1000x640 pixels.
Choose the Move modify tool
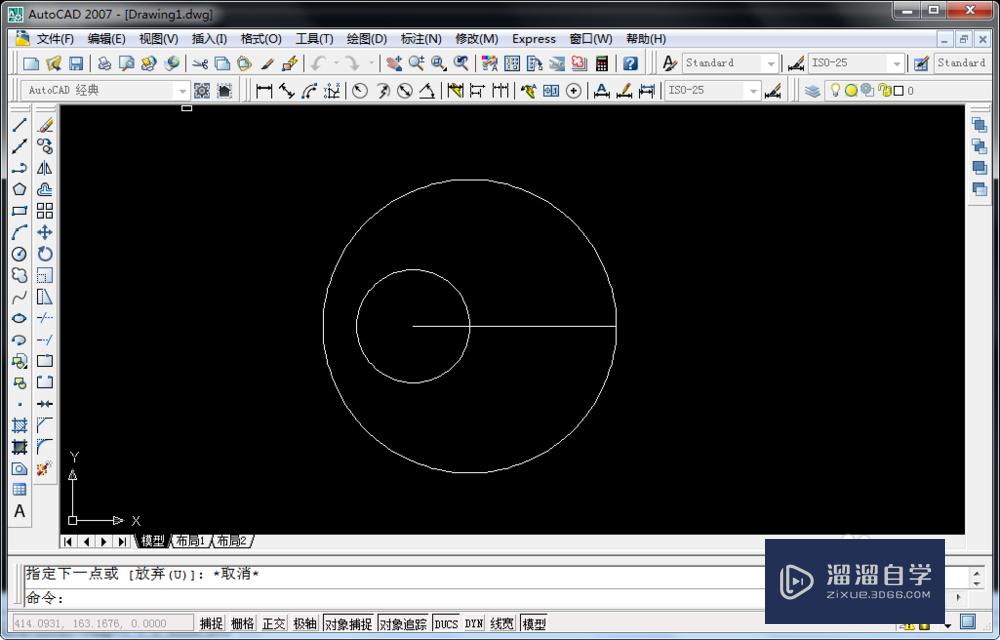pyautogui.click(x=45, y=232)
